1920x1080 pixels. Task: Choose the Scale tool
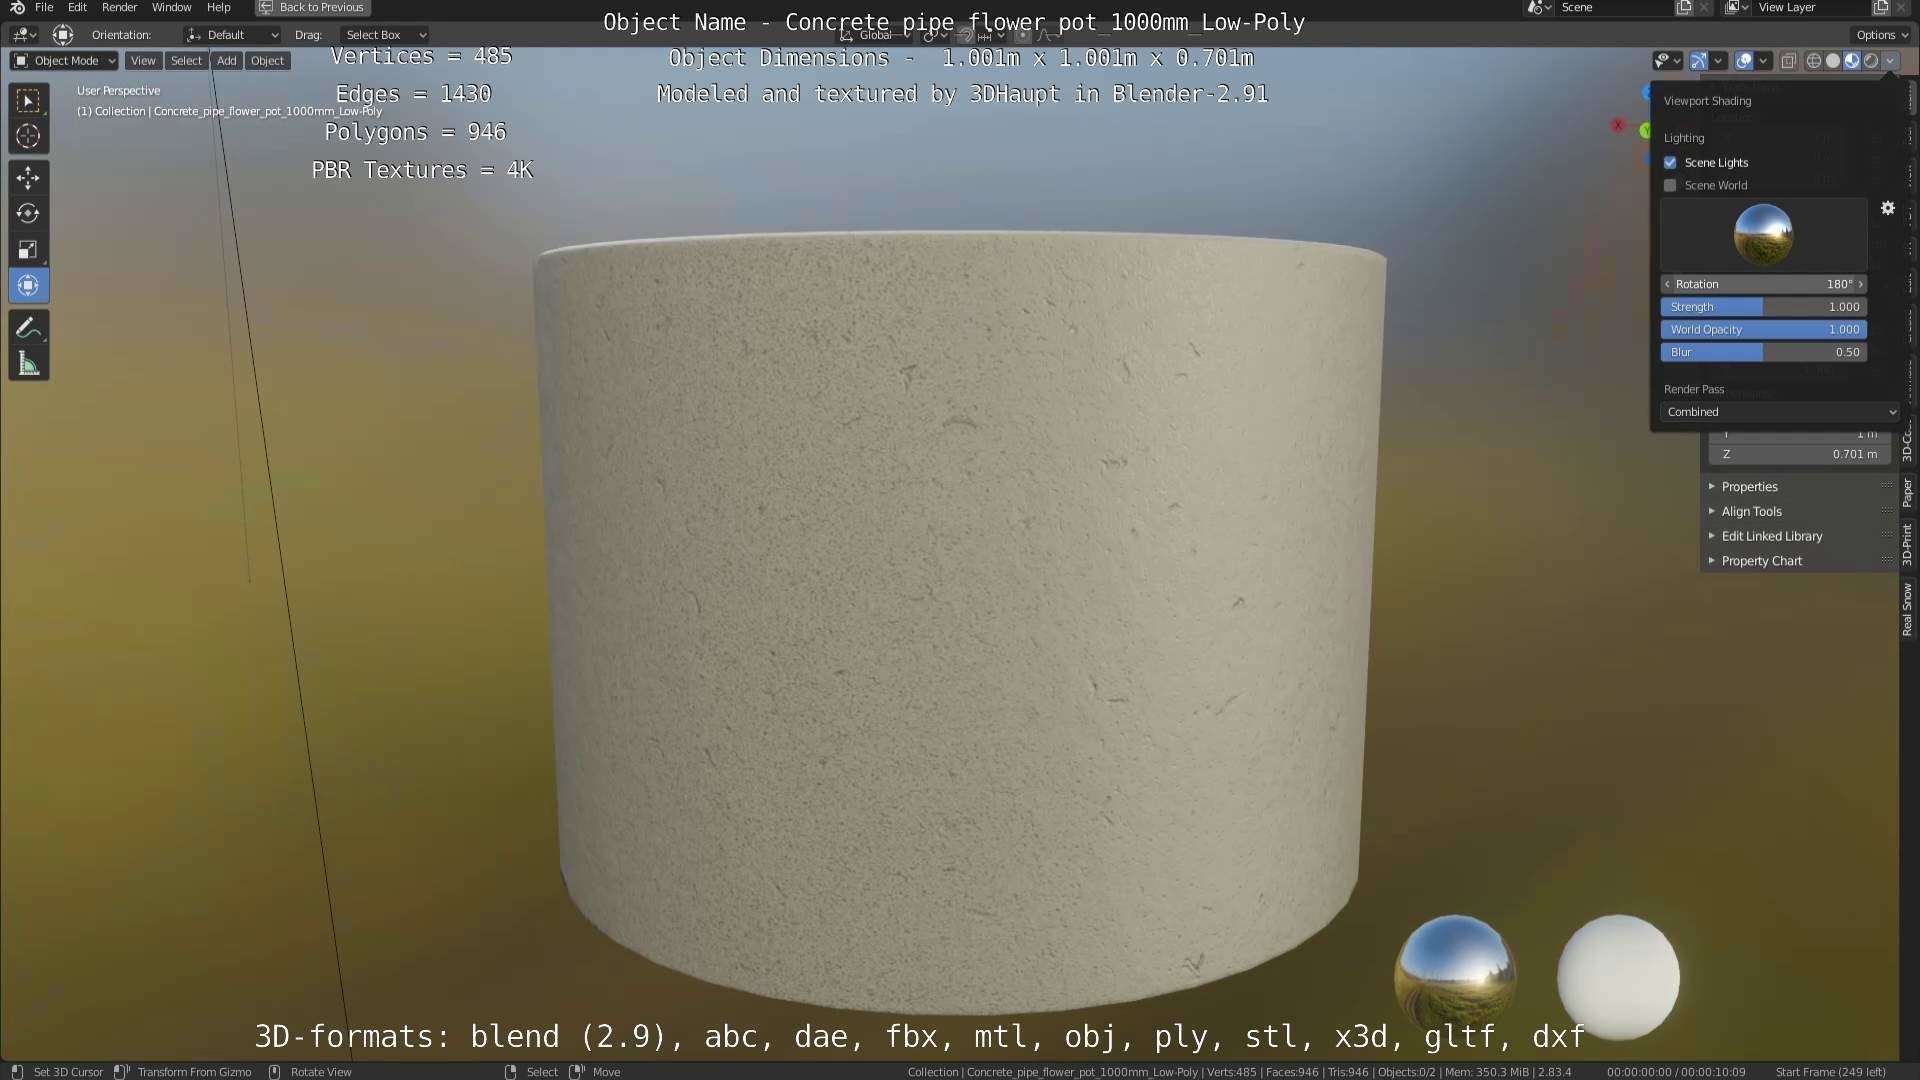click(28, 250)
